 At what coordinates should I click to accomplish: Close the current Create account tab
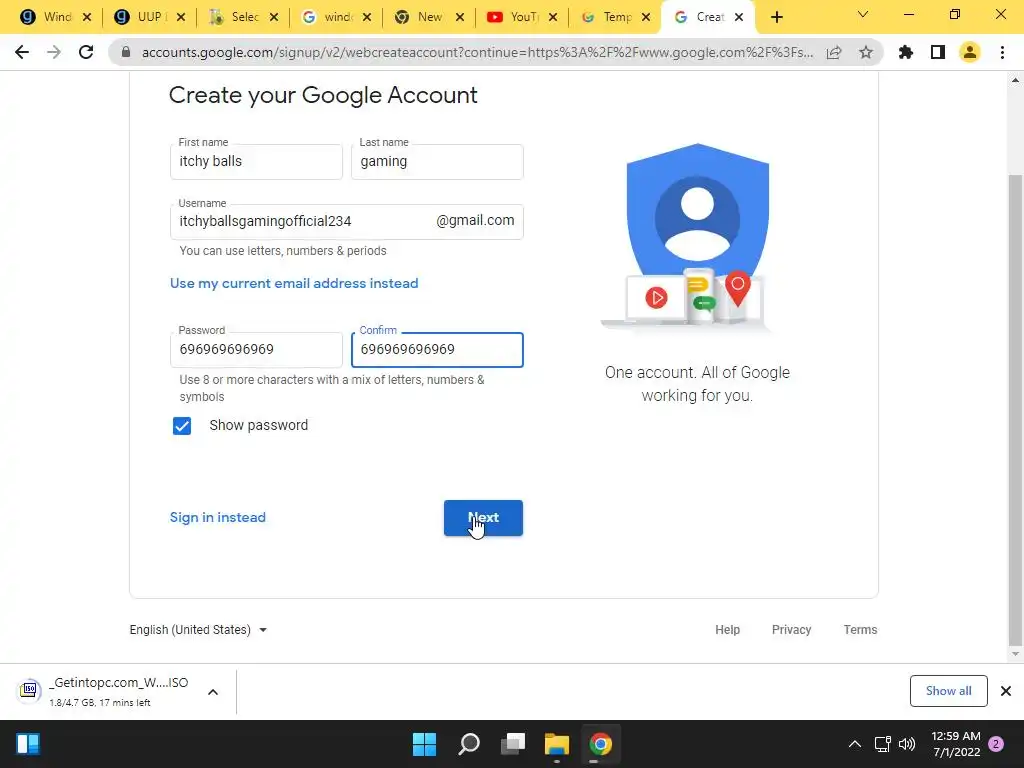(739, 17)
